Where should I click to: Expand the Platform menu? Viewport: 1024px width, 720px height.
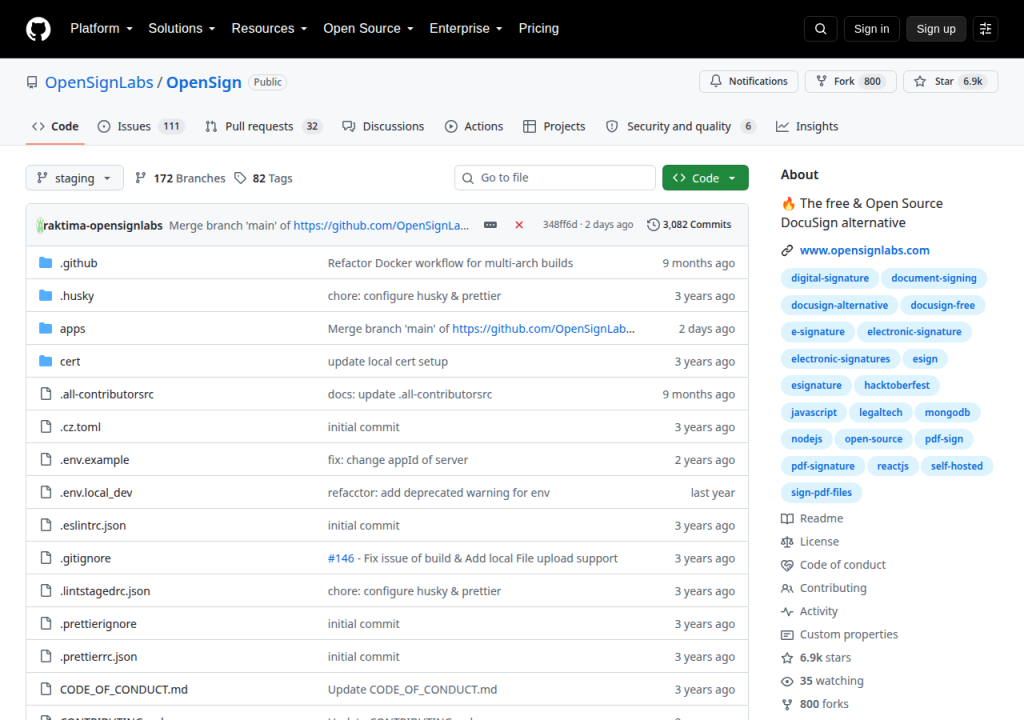pos(101,29)
